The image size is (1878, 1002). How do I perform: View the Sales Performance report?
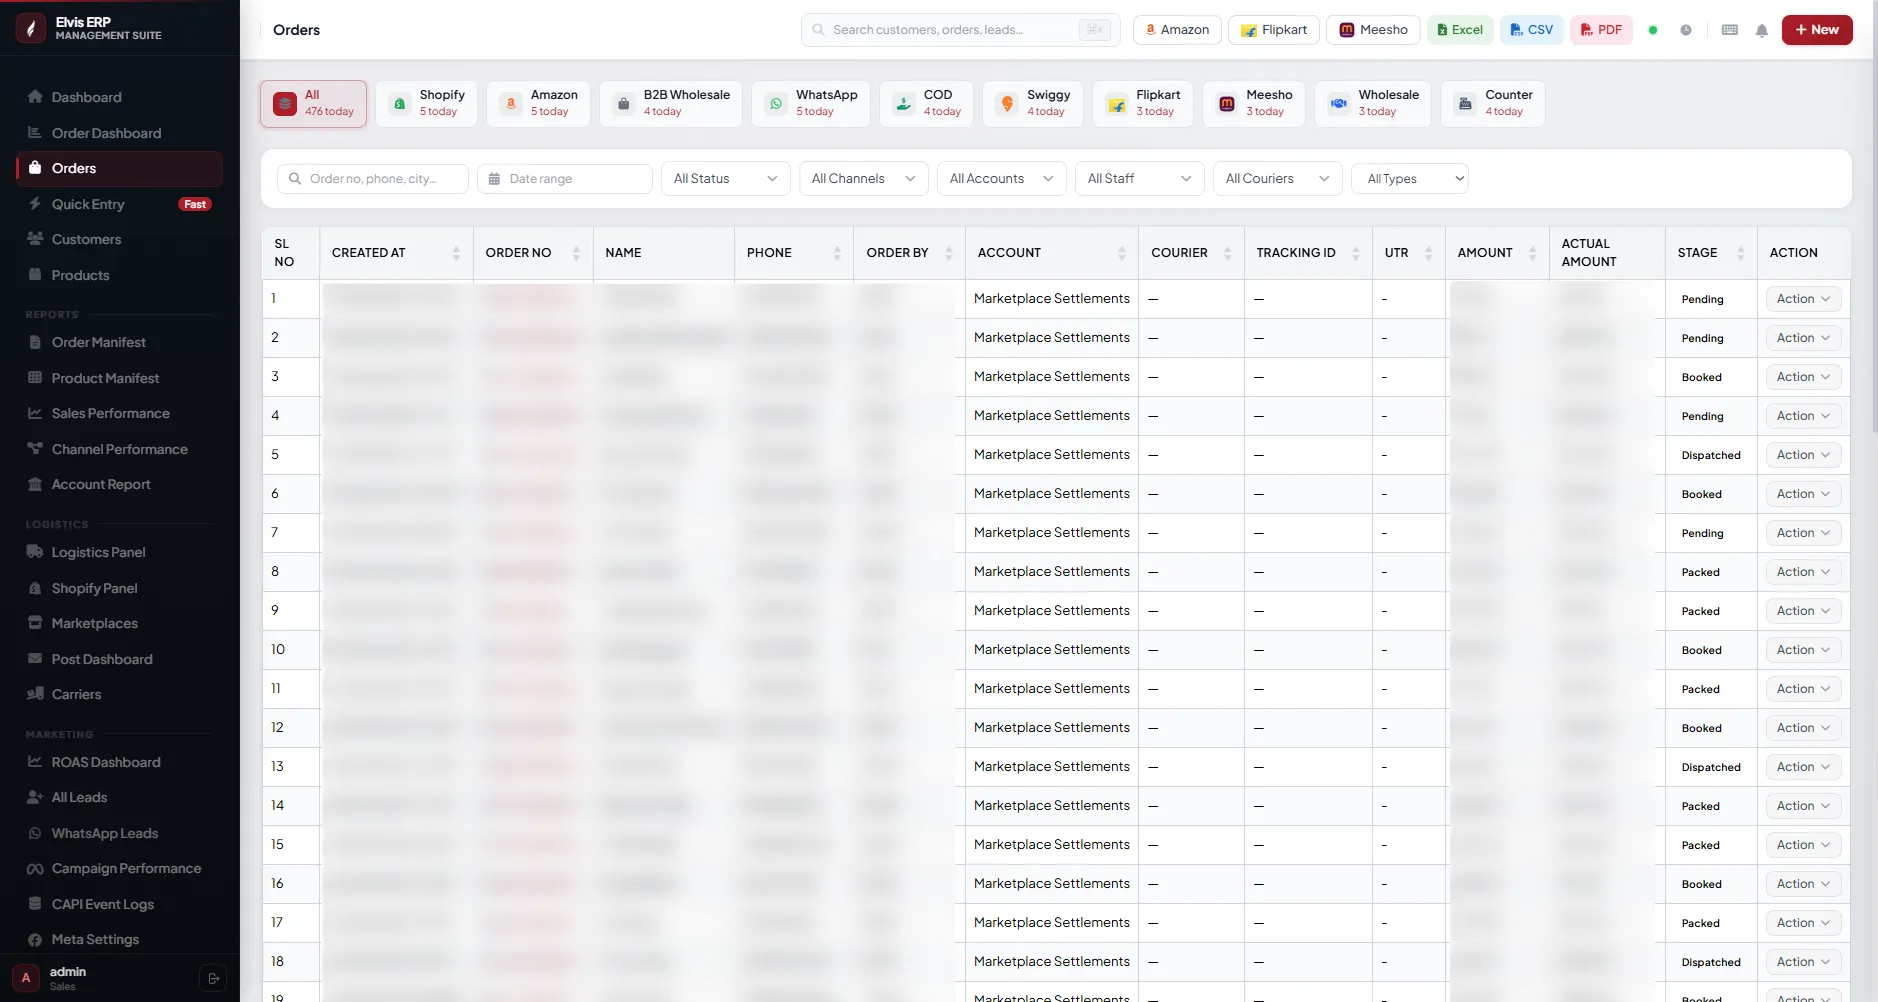point(119,413)
